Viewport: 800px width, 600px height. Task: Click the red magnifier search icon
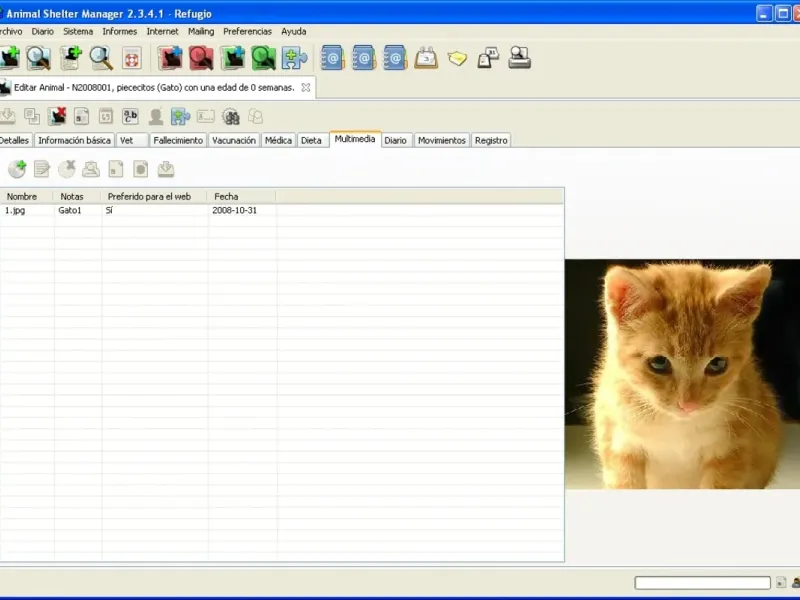coord(201,58)
